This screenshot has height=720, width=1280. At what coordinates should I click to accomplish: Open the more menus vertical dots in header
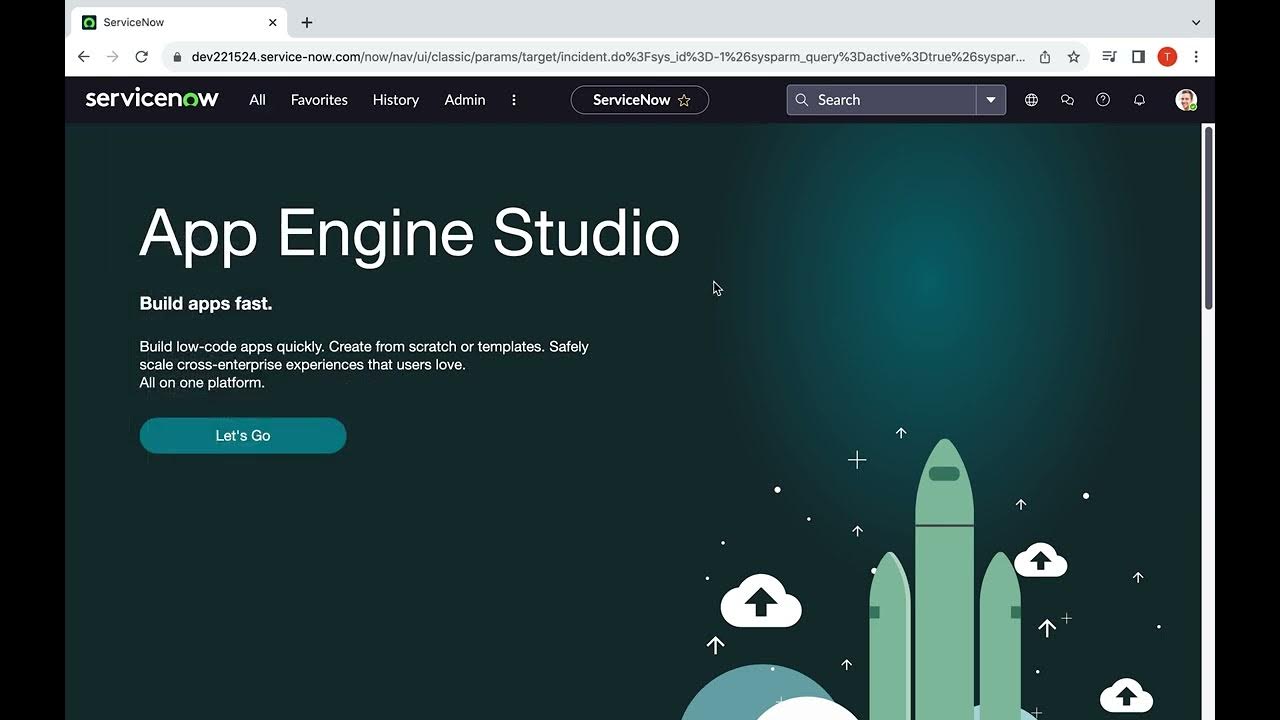tap(514, 100)
